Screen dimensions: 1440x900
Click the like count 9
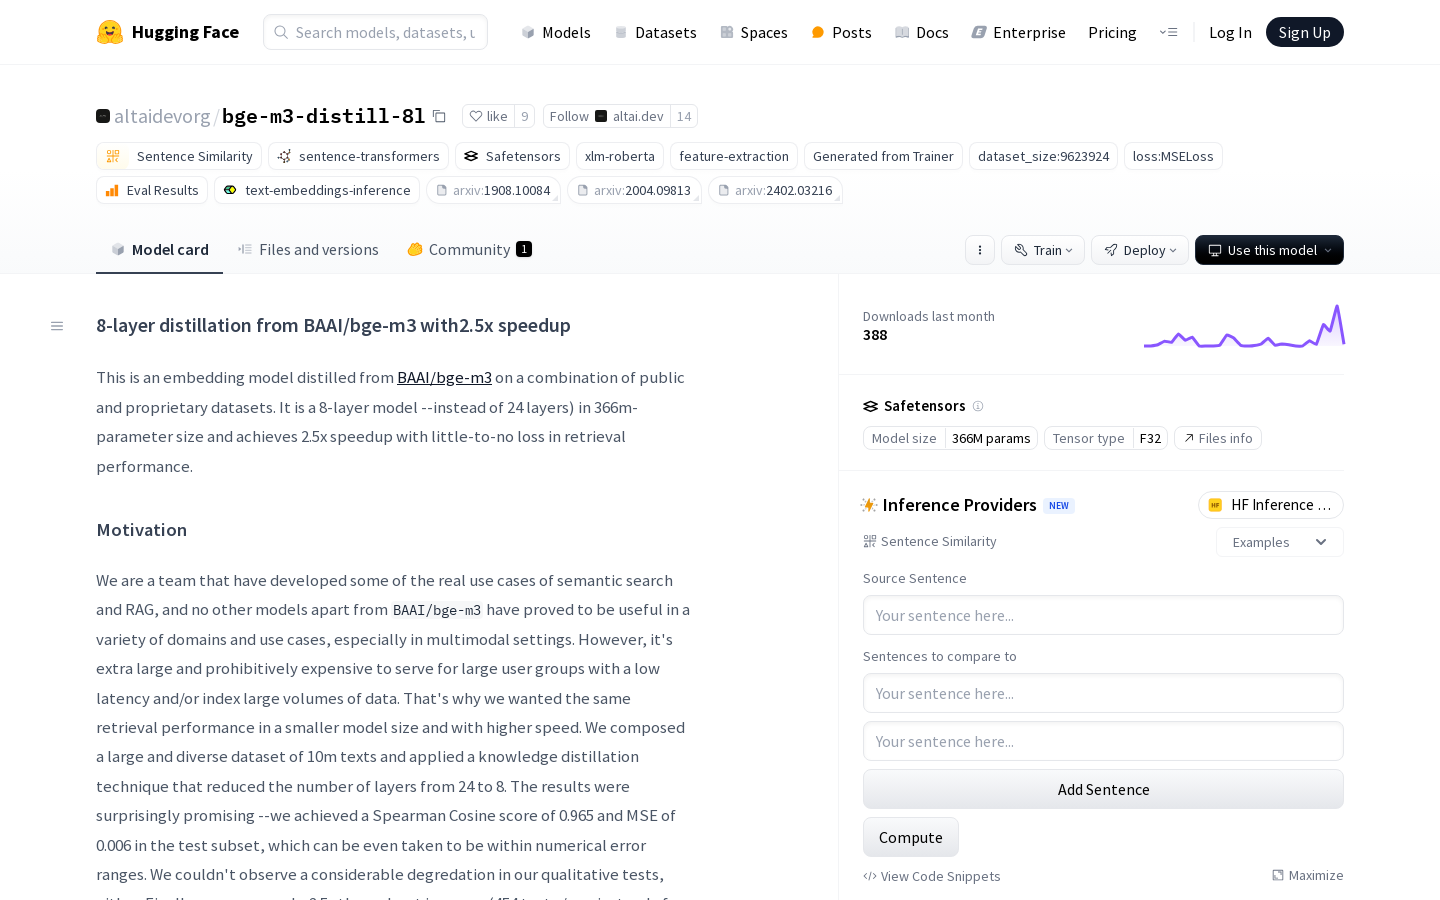click(525, 116)
